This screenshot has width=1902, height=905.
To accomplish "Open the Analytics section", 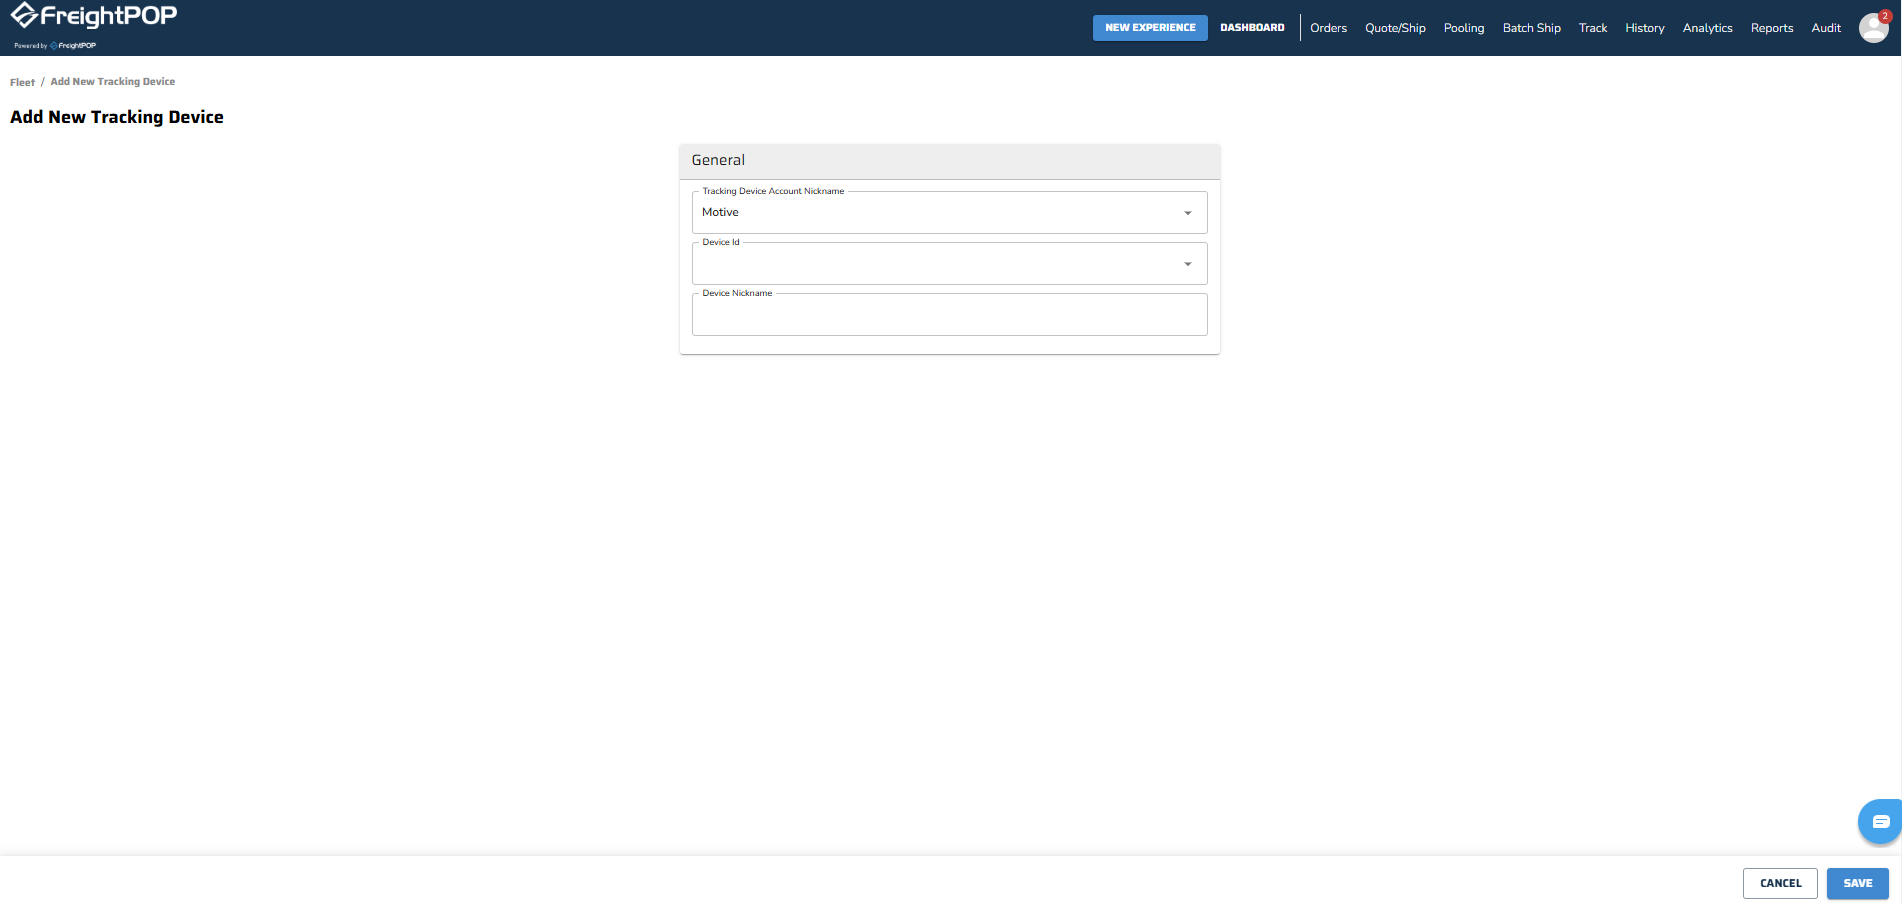I will [x=1707, y=28].
